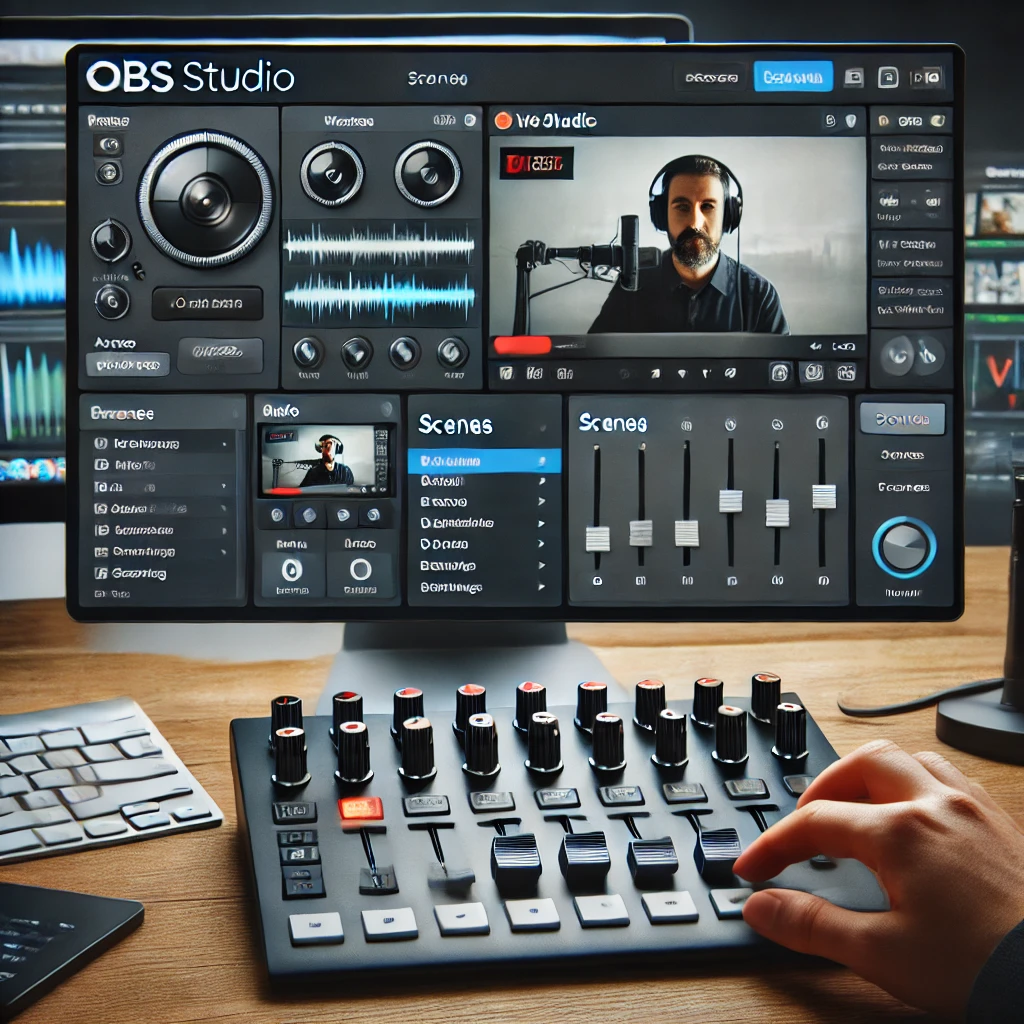Click the grey button above the blue-ringed knob
Screen dimensions: 1024x1024
point(902,419)
